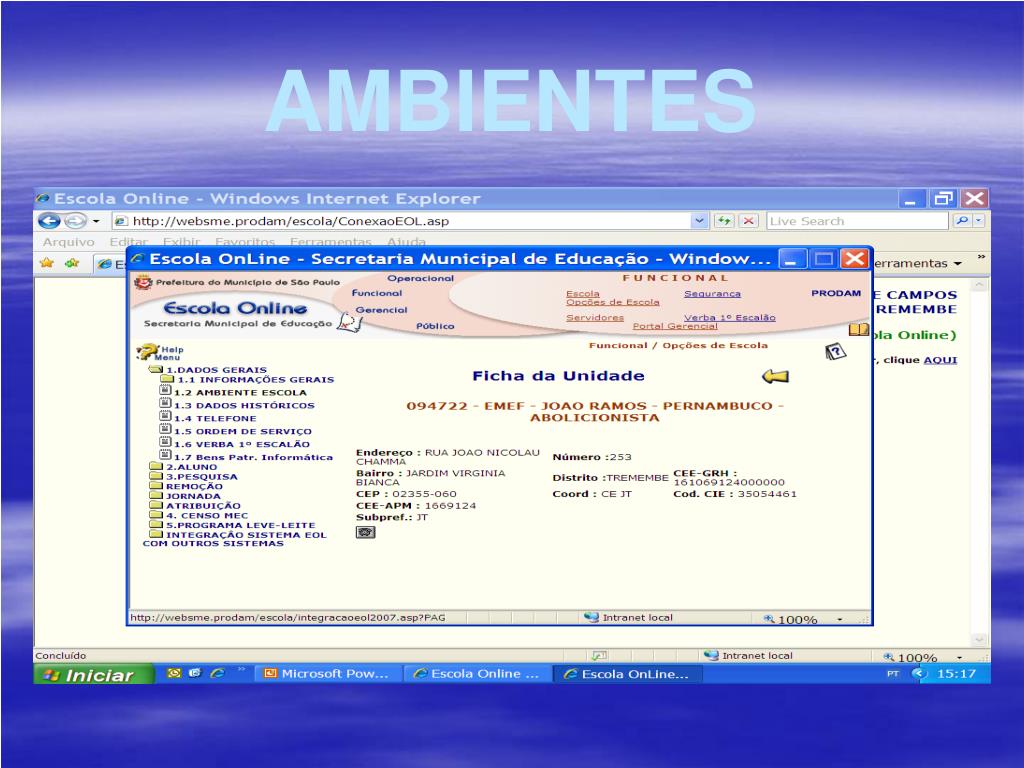Expand the ATRIBUIÇÃO folder
This screenshot has width=1024, height=768.
click(x=155, y=505)
